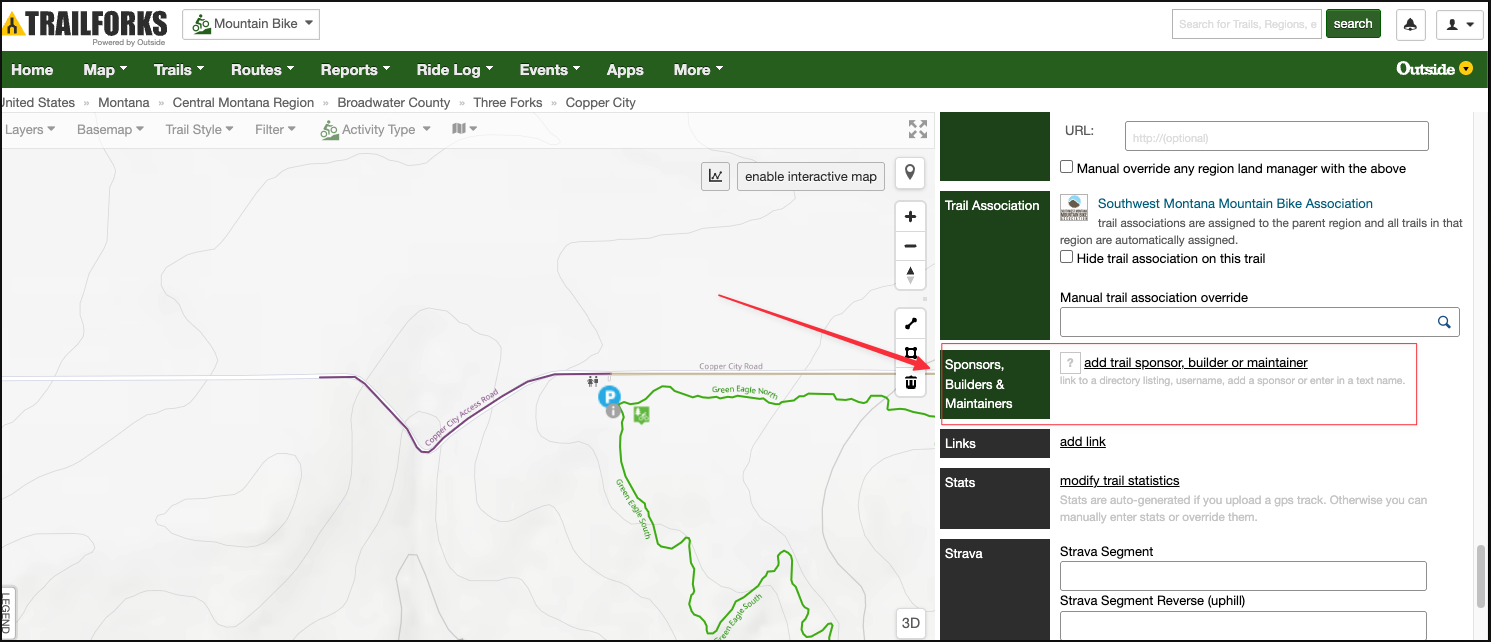Screen dimensions: 1491x642
Task: Open the Trail Style dropdown
Action: pos(199,129)
